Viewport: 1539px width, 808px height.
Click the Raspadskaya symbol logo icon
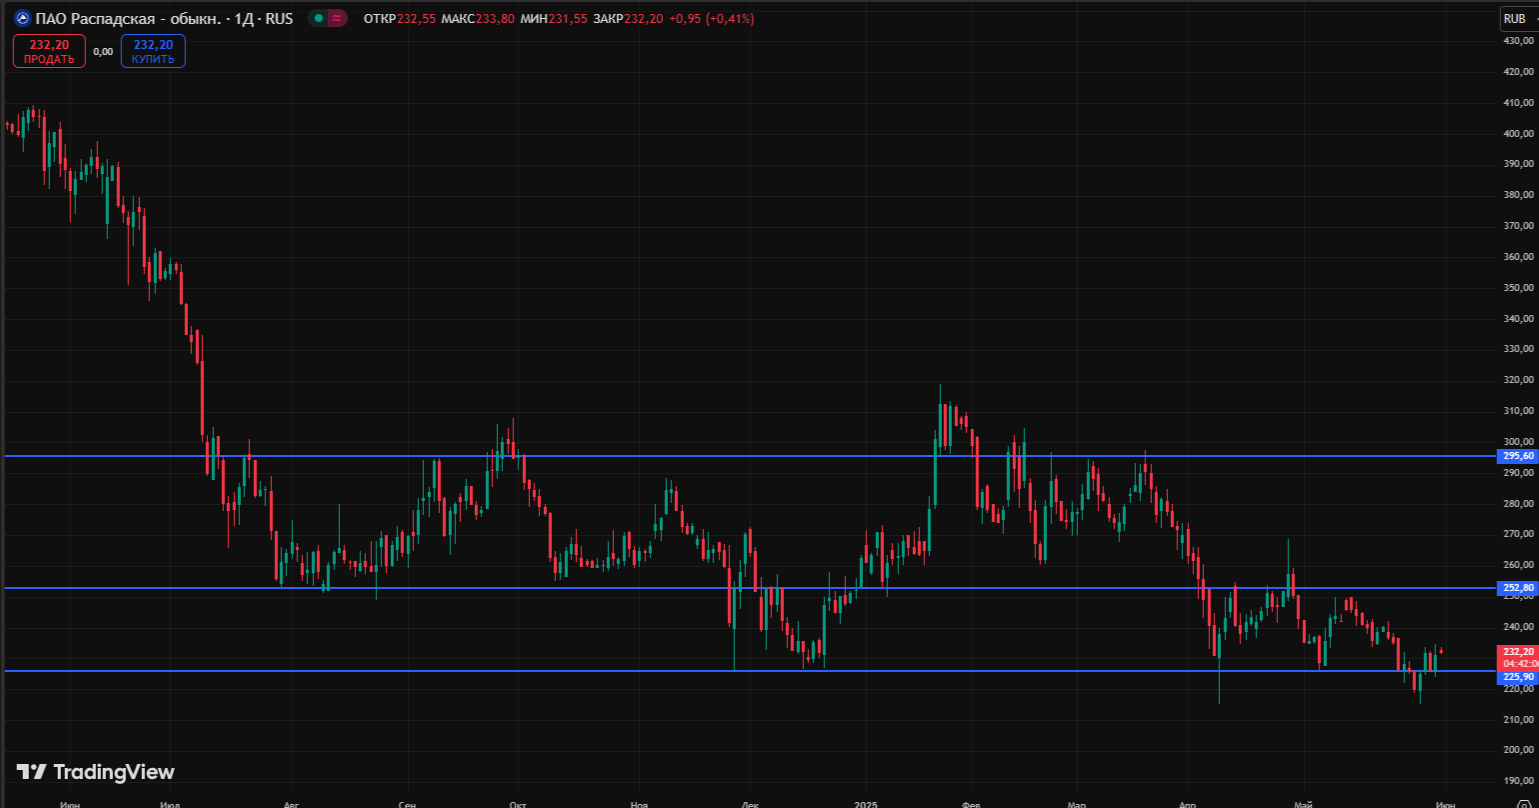(x=20, y=19)
